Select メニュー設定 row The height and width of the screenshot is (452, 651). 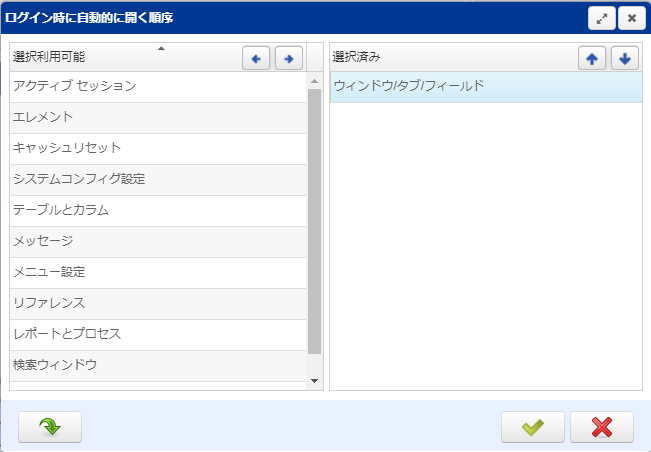point(158,273)
